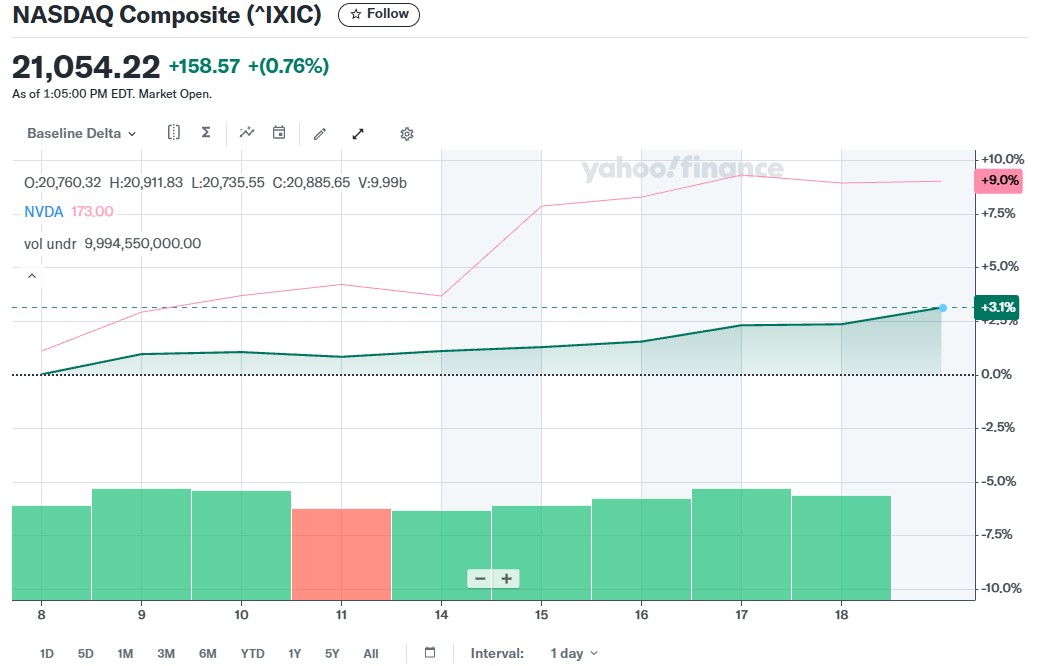
Task: Select the 5Y range
Action: coord(332,653)
